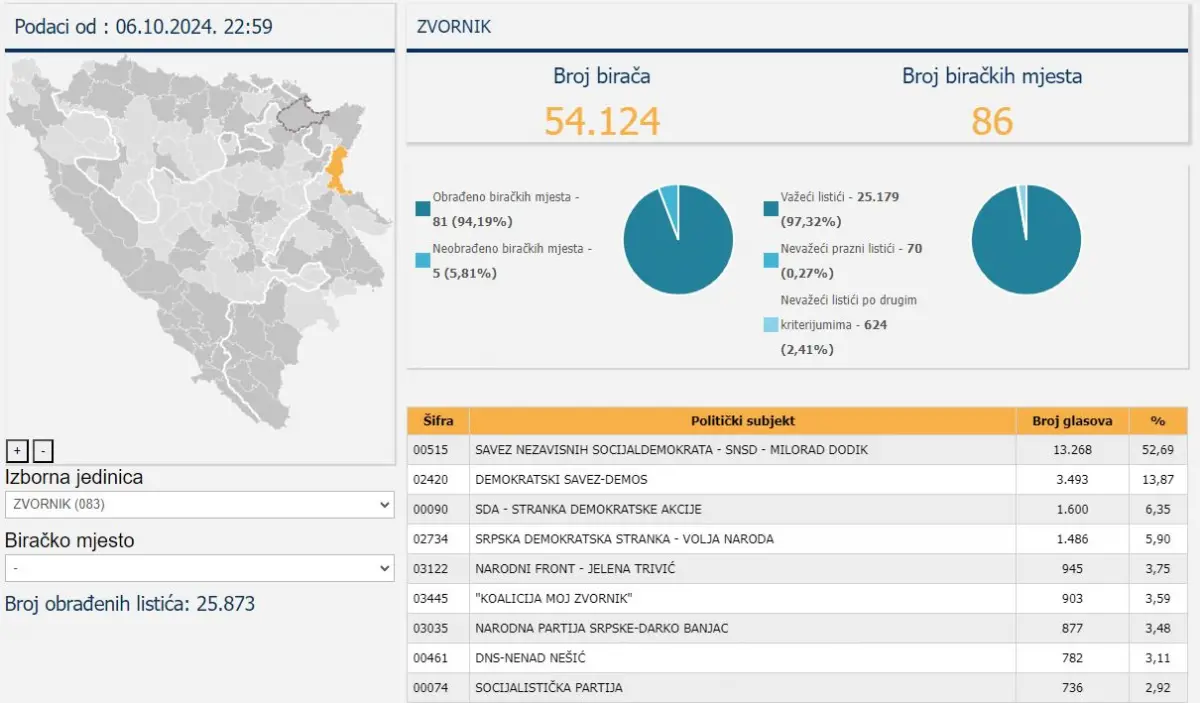Click the Važeći listići legend swatch
The image size is (1200, 703).
[x=771, y=209]
